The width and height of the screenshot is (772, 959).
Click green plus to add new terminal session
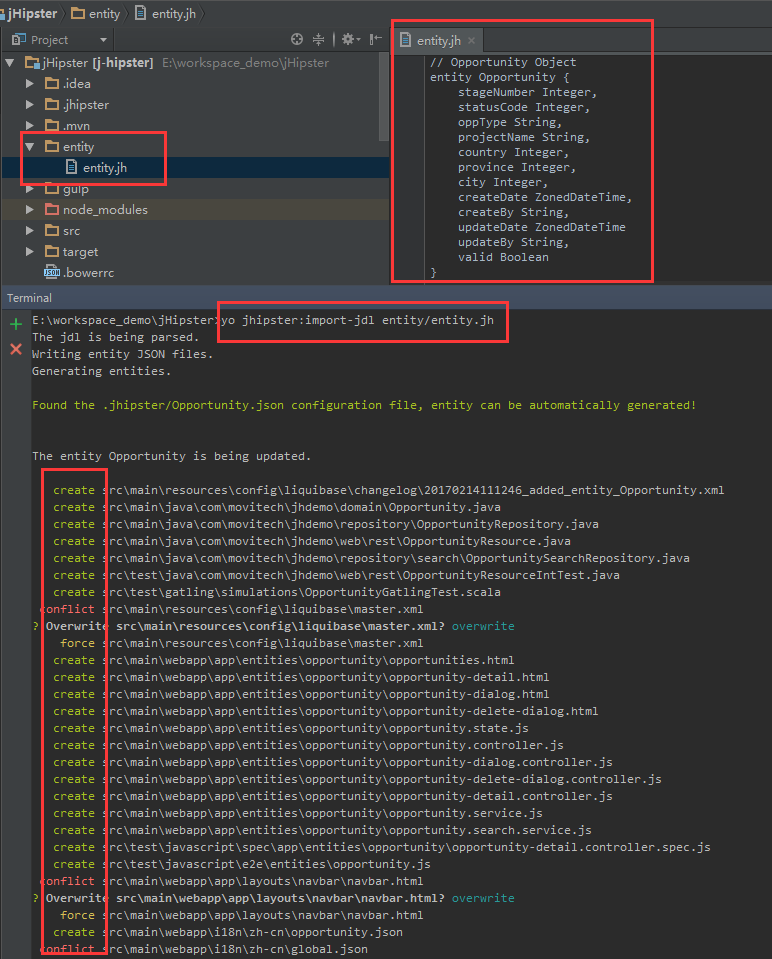coord(15,324)
